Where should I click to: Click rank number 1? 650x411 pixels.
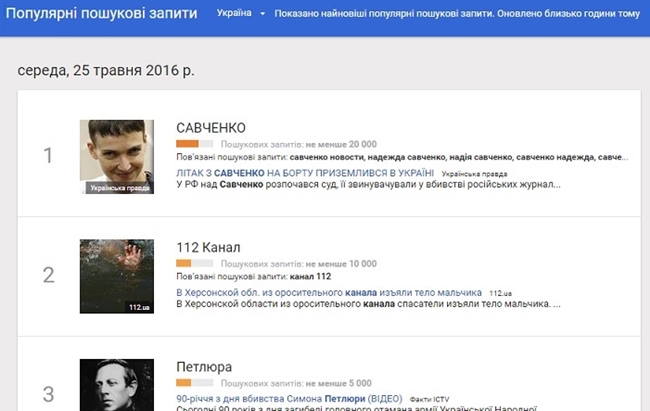click(48, 156)
